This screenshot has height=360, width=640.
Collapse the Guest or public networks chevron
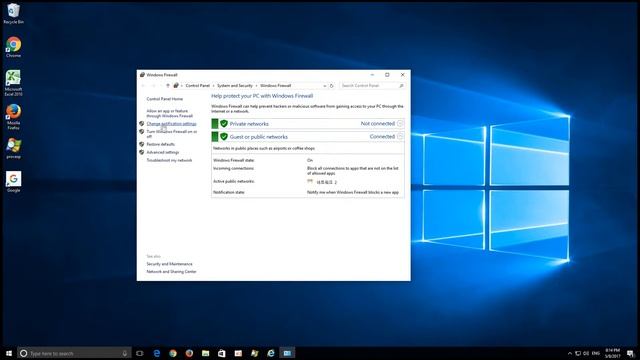click(400, 137)
